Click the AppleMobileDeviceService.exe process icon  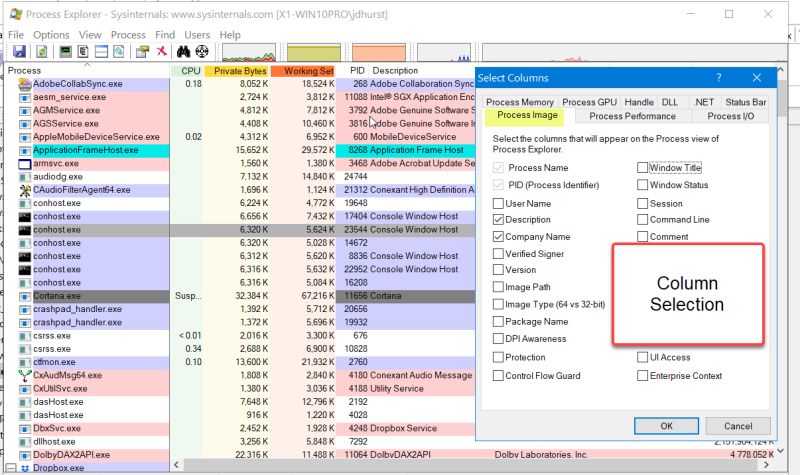point(24,137)
